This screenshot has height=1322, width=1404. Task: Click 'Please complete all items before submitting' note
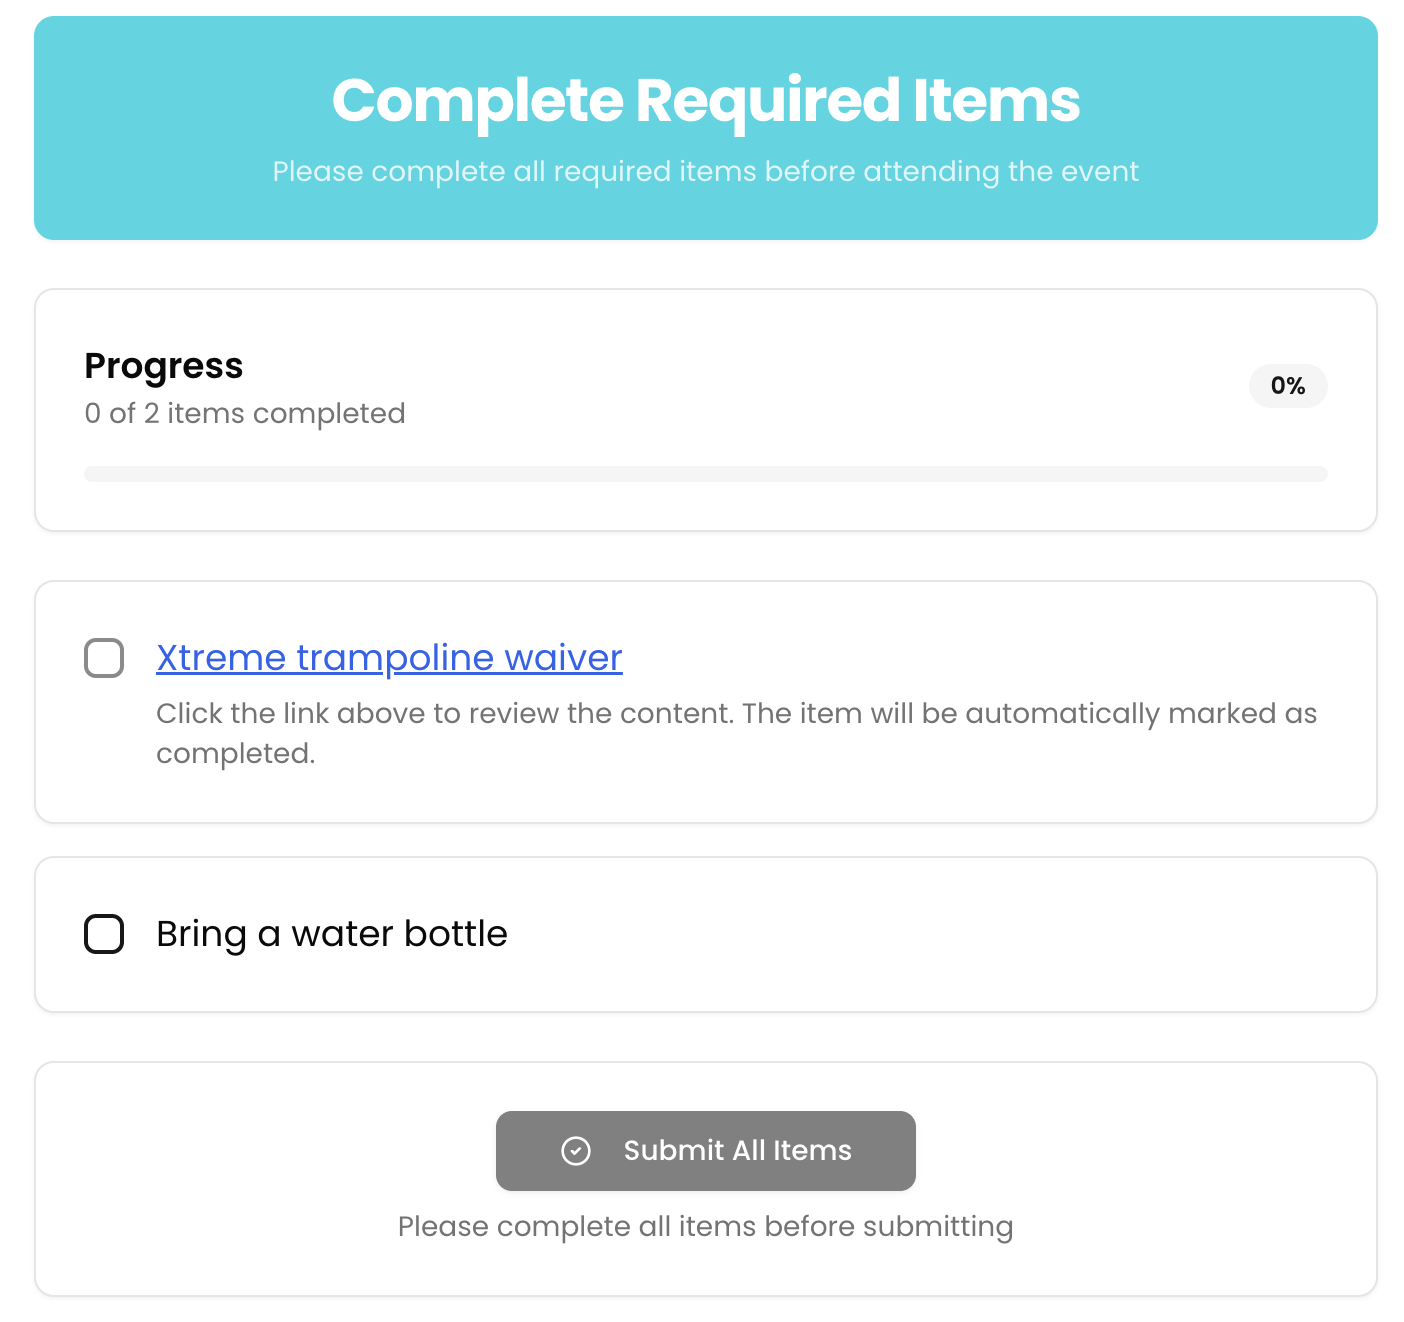click(x=705, y=1227)
